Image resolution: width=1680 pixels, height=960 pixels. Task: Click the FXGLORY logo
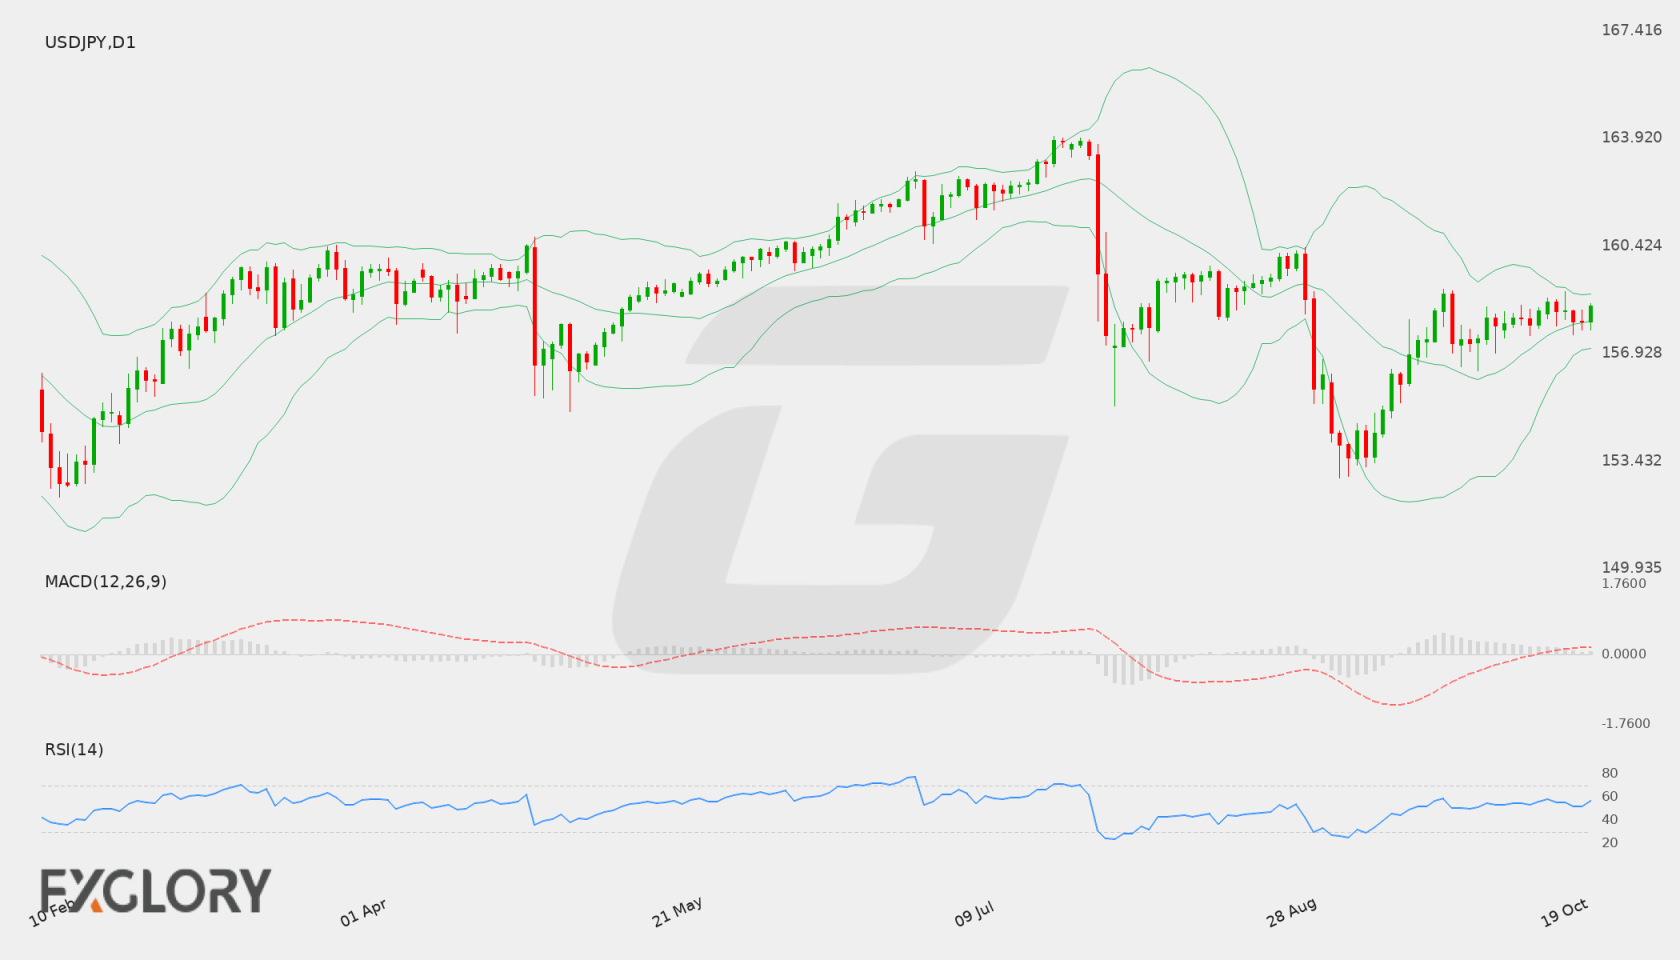pos(155,890)
